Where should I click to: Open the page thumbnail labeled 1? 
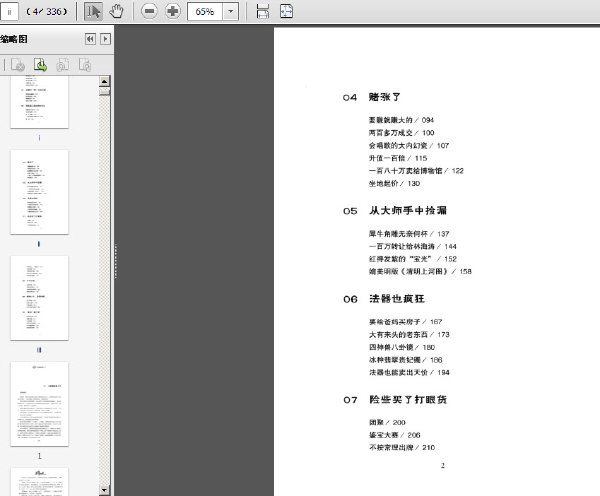(39, 404)
